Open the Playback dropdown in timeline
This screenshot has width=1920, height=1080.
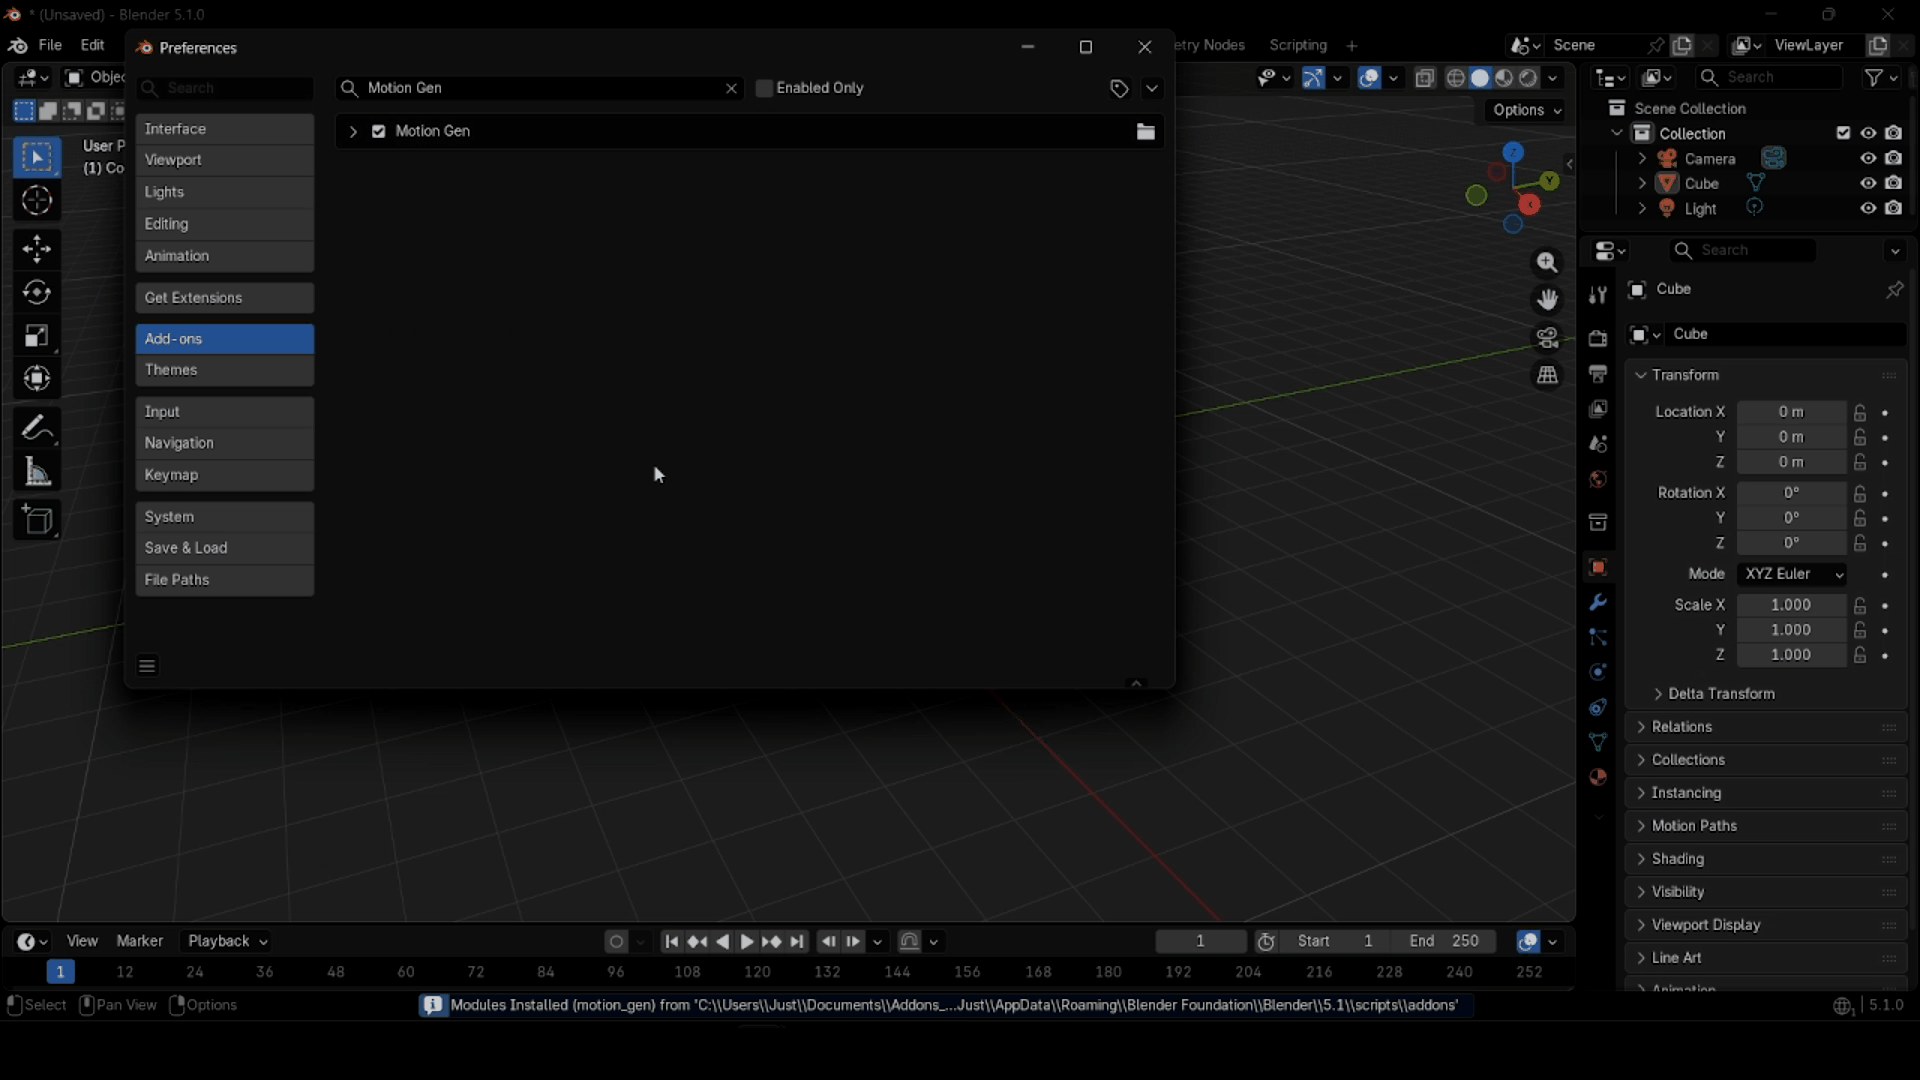(228, 941)
